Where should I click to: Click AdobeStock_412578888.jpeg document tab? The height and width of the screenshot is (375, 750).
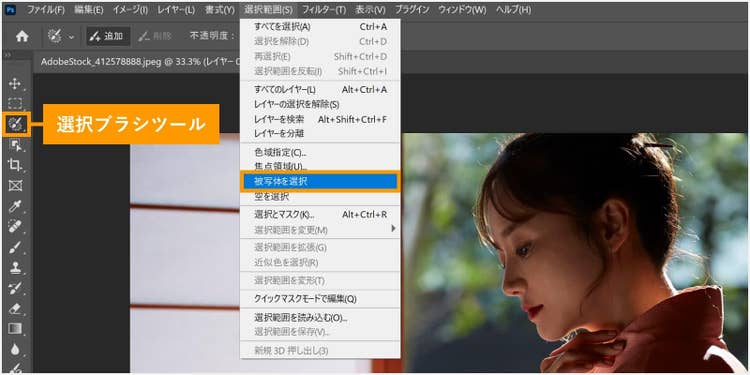pyautogui.click(x=140, y=62)
